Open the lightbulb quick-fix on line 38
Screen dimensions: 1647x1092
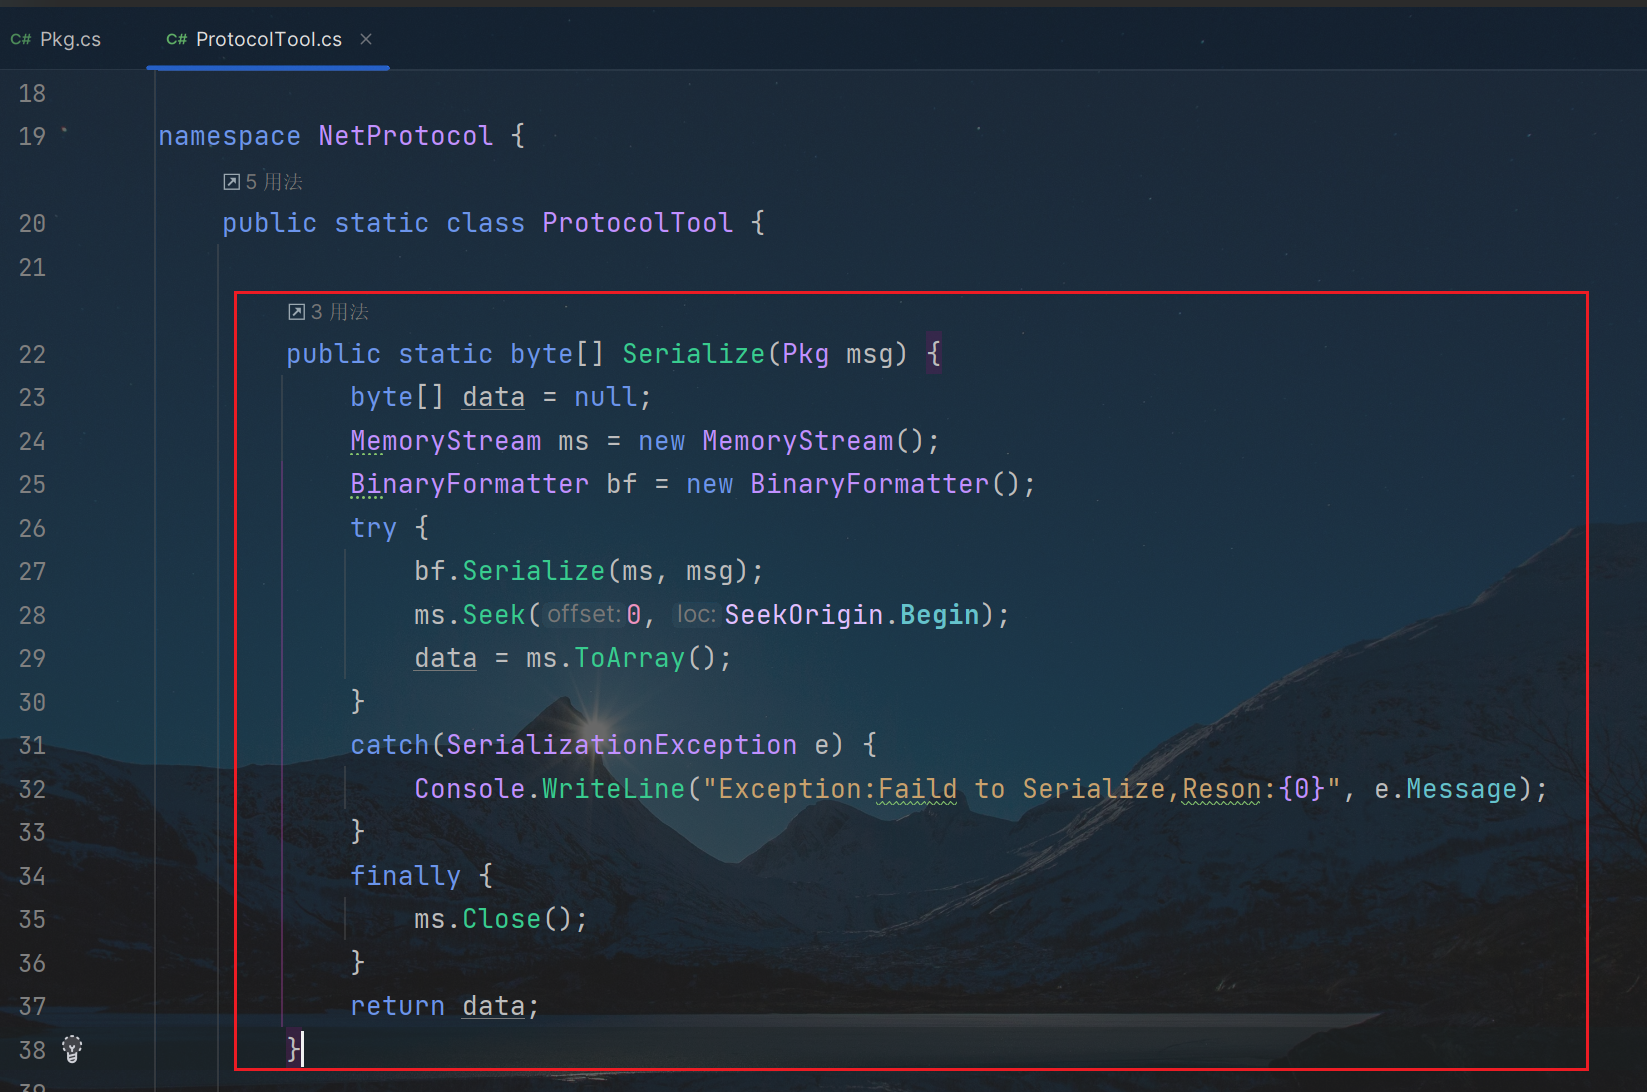click(x=72, y=1049)
